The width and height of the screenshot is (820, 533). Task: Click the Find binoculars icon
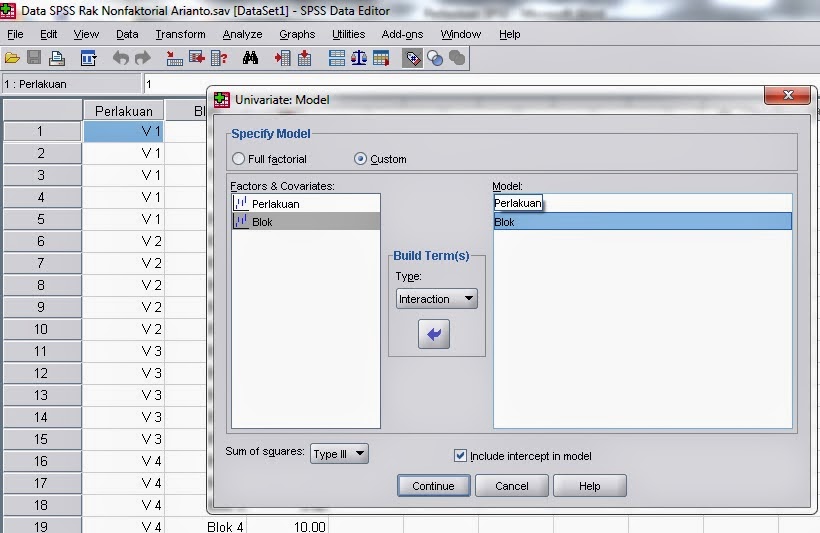tap(250, 58)
